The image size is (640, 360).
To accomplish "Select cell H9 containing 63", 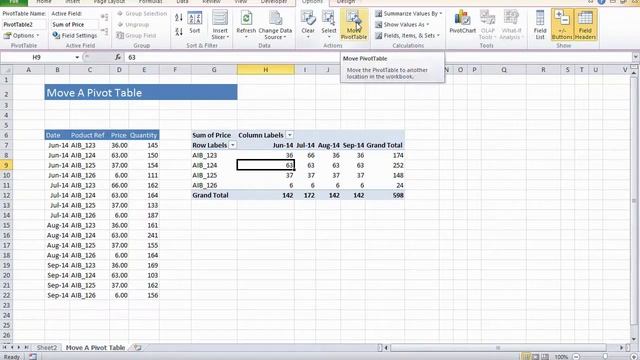I will [x=266, y=165].
